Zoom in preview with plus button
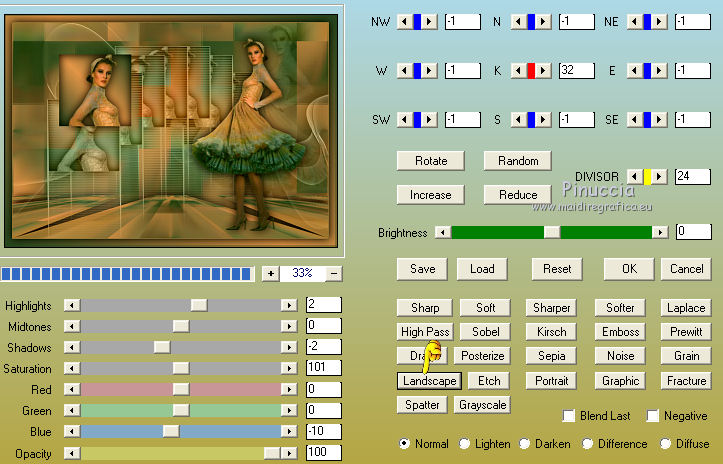 pyautogui.click(x=271, y=274)
